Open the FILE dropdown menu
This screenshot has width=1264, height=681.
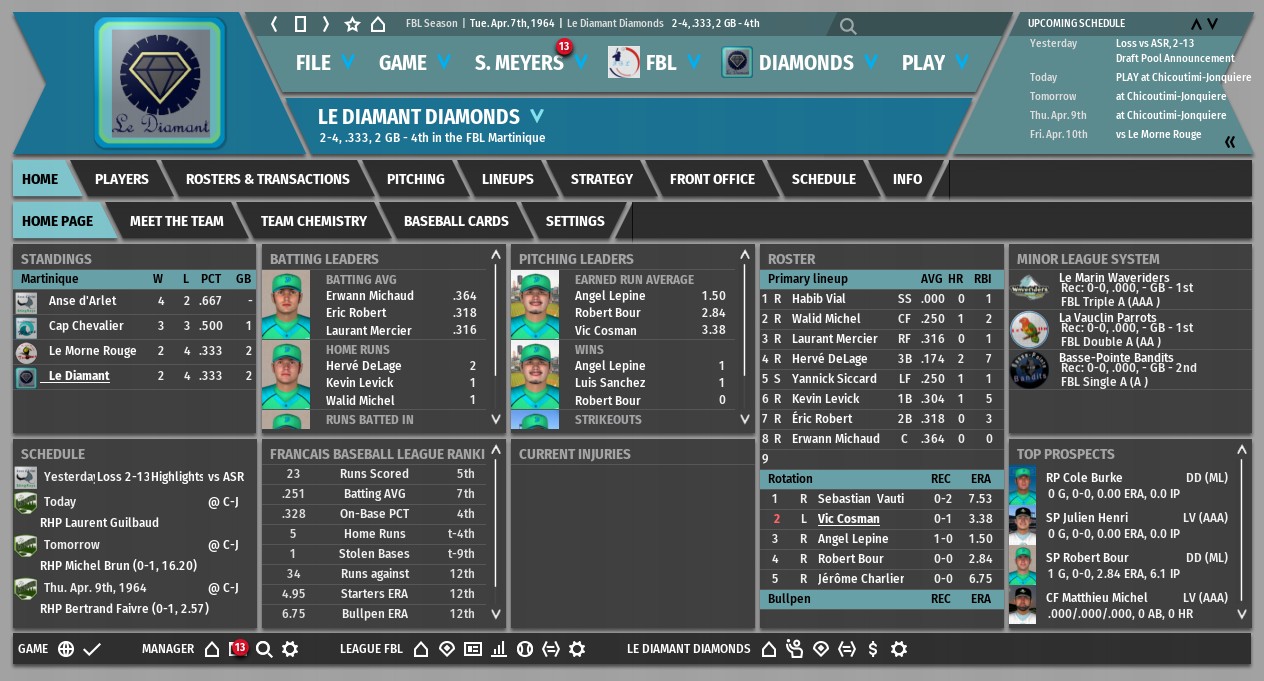coord(325,63)
